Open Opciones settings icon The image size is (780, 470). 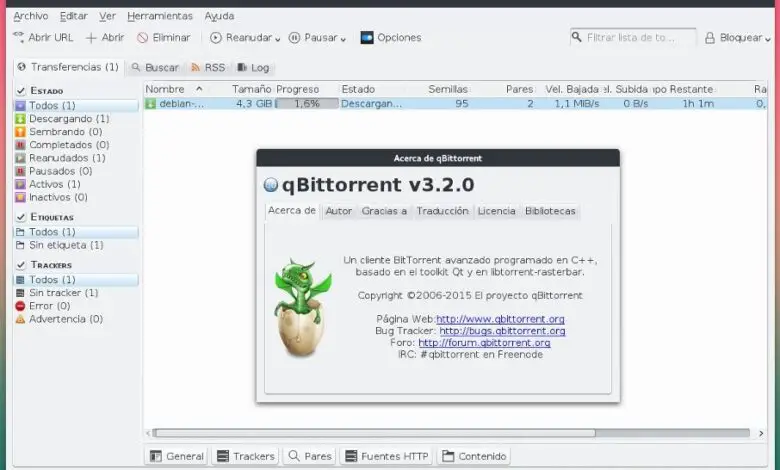pyautogui.click(x=367, y=38)
